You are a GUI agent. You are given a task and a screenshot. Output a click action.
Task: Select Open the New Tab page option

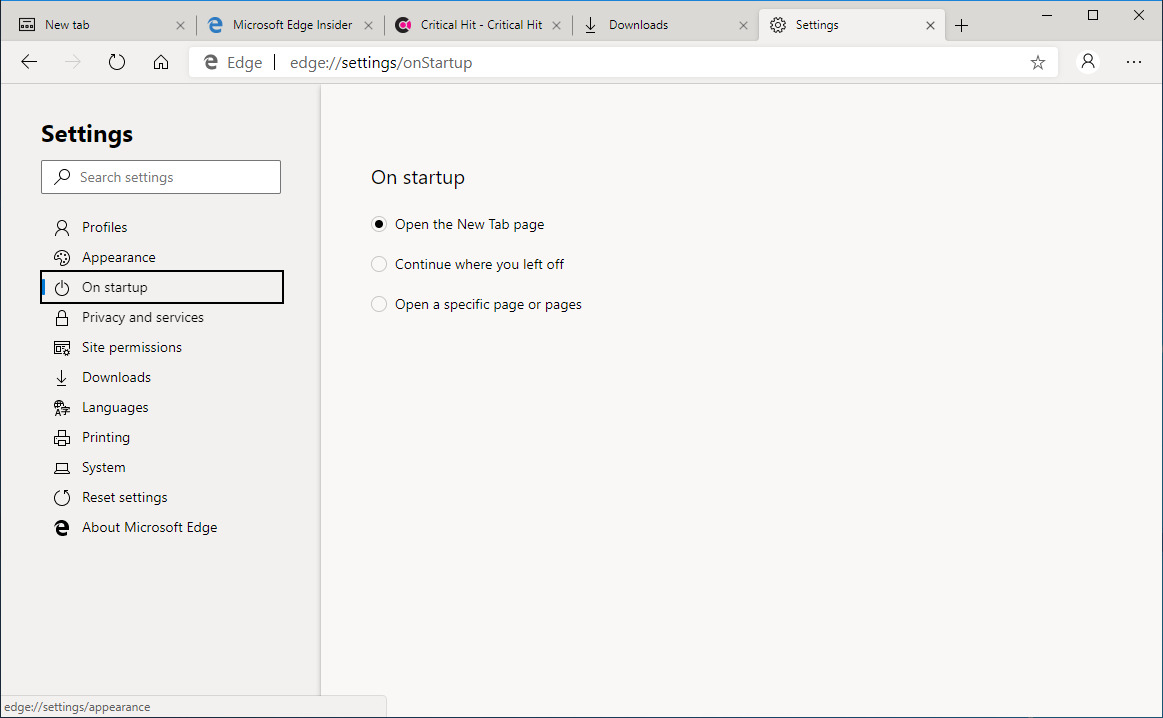point(379,224)
